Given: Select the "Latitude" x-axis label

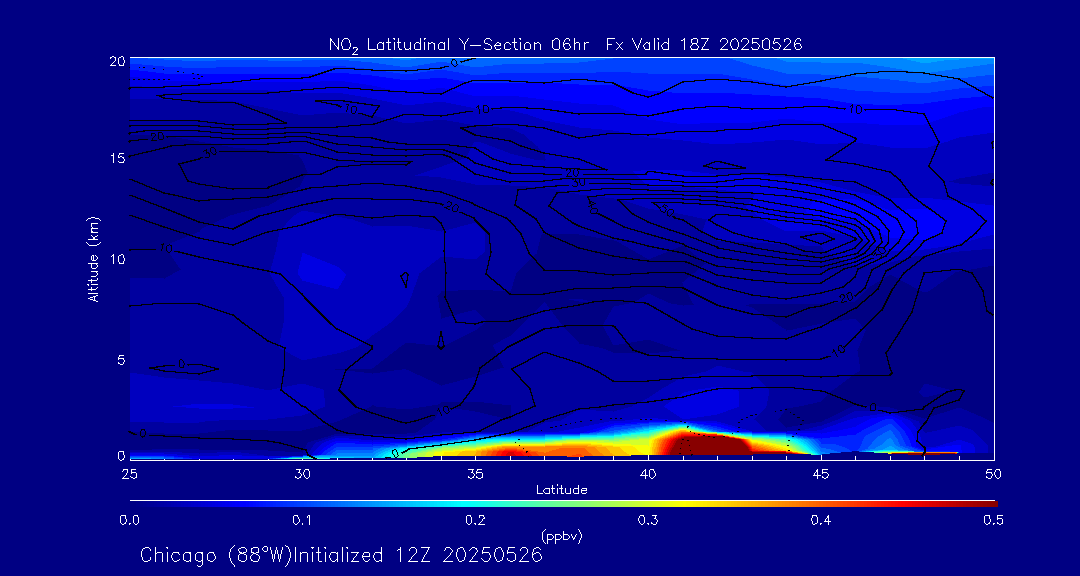Looking at the screenshot, I should click(x=562, y=490).
